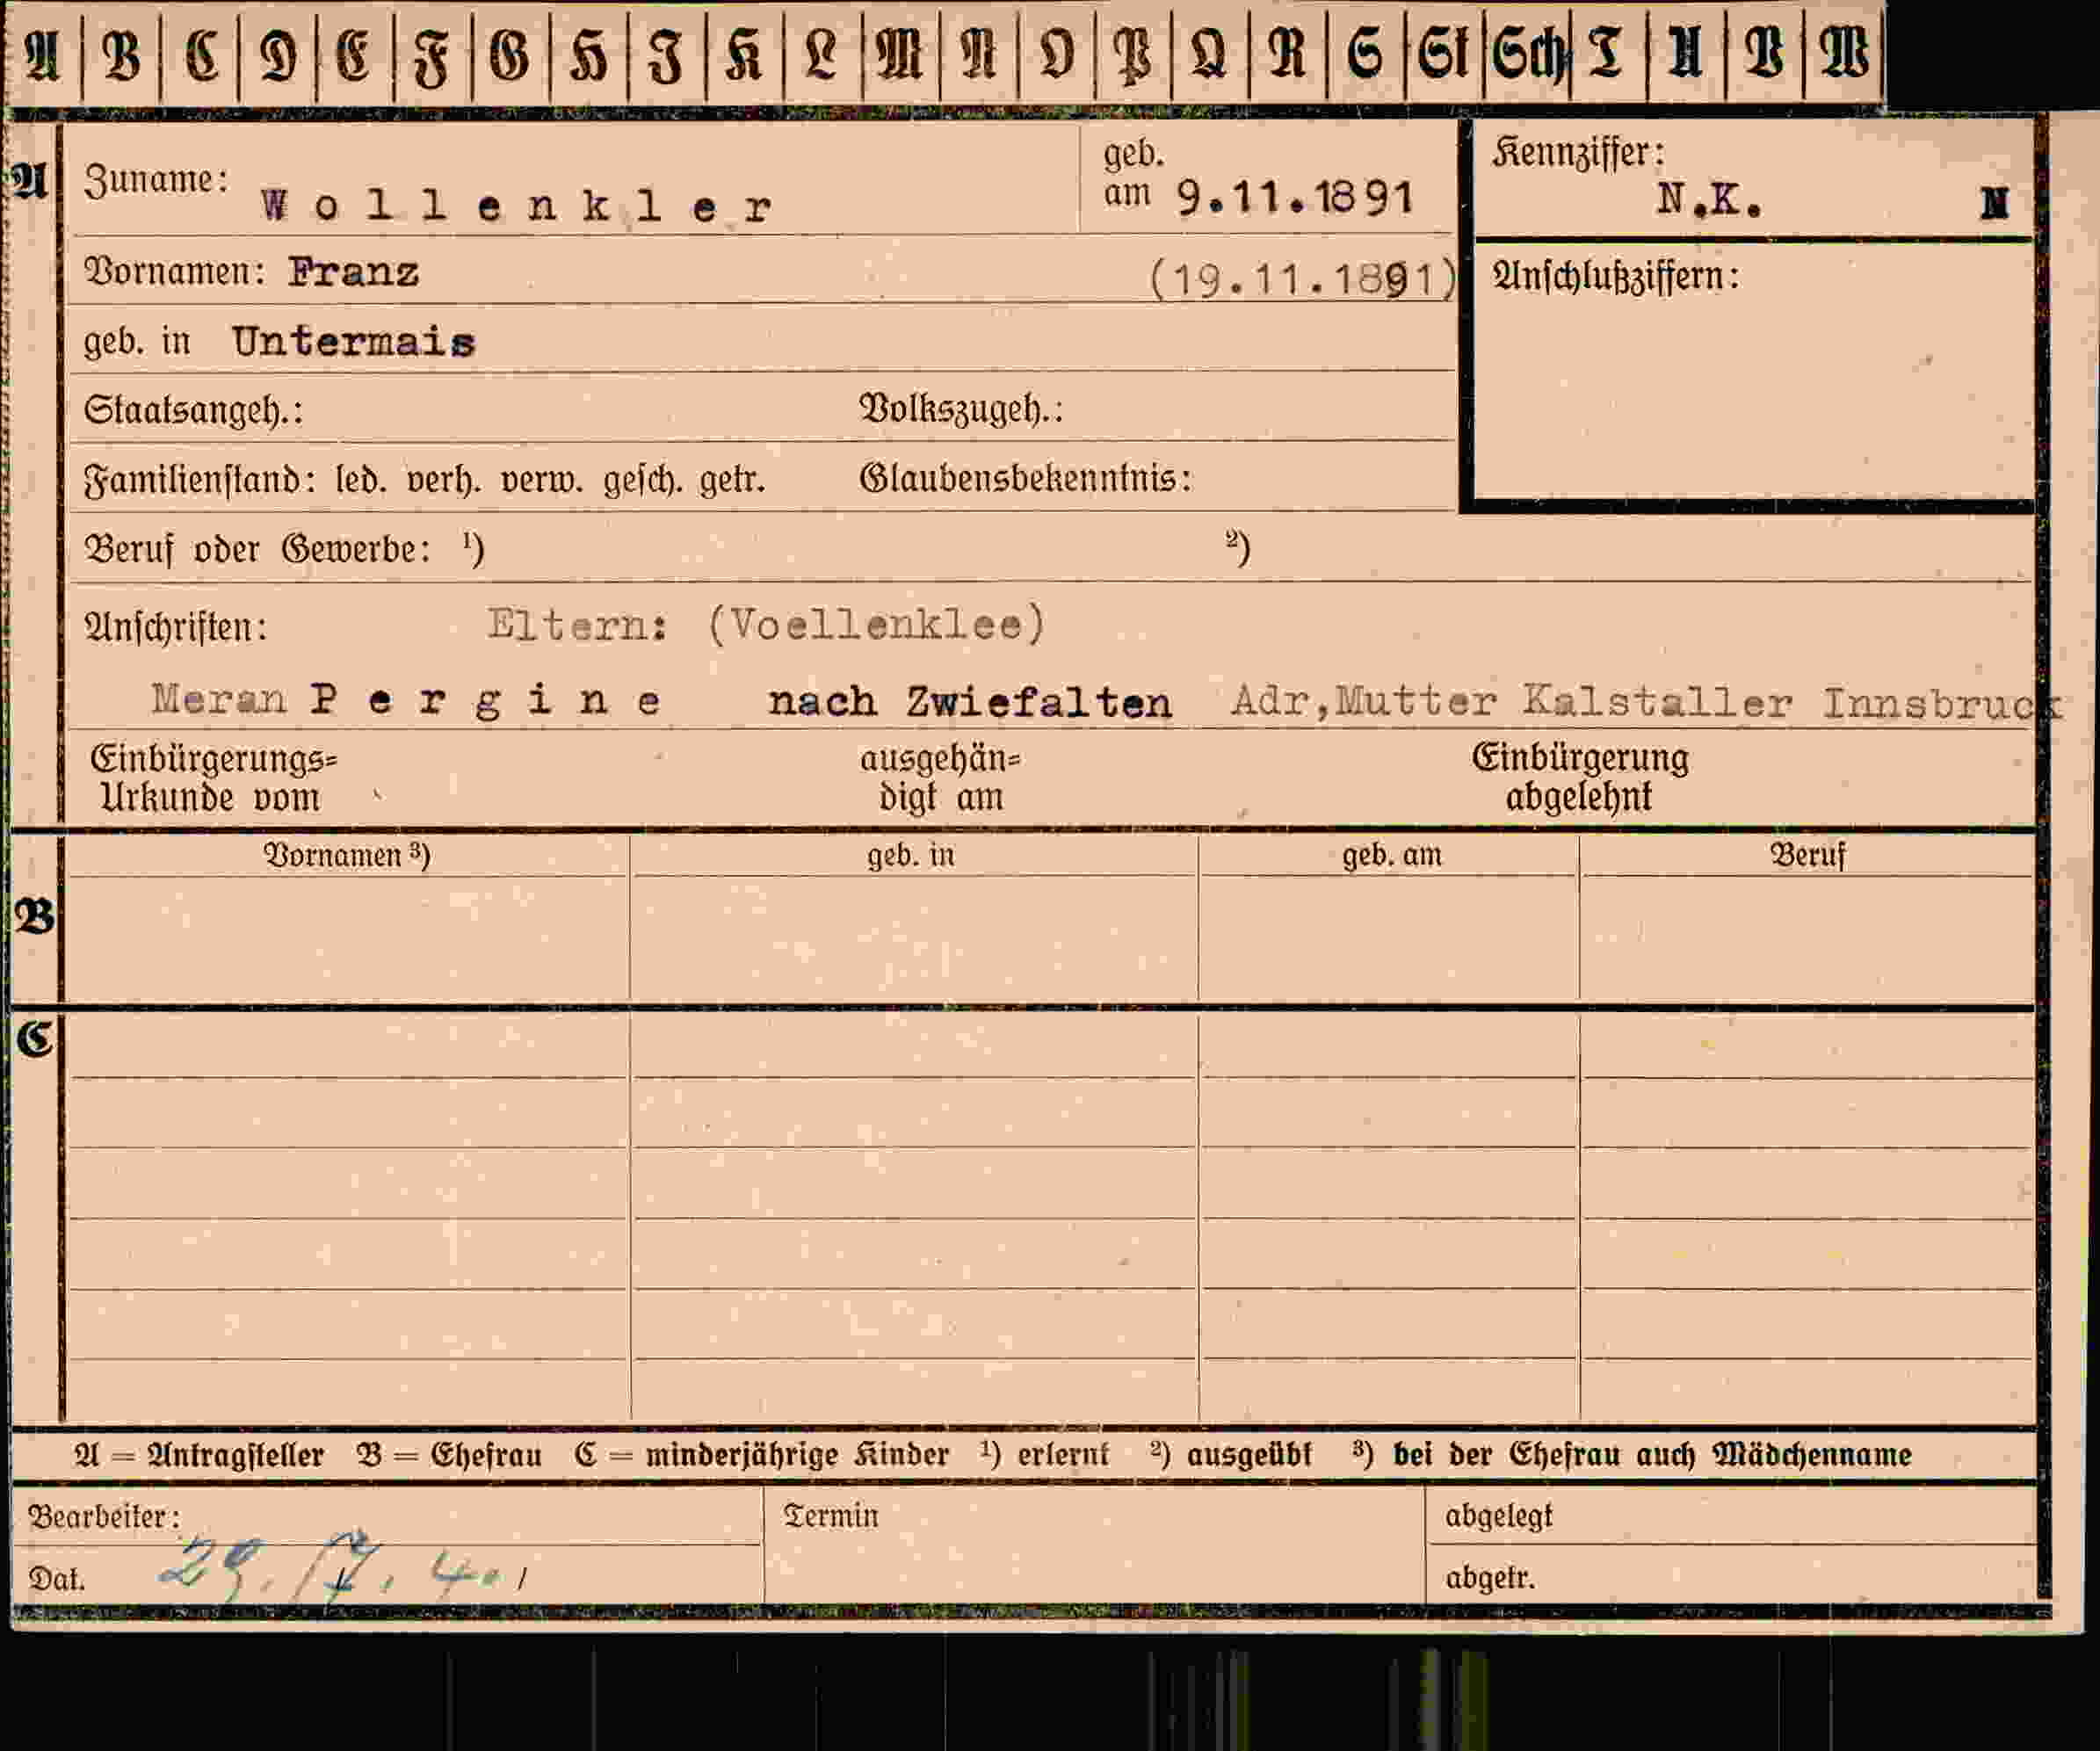
Task: Select the alphabet index tab 'Sch'
Action: click(1527, 52)
